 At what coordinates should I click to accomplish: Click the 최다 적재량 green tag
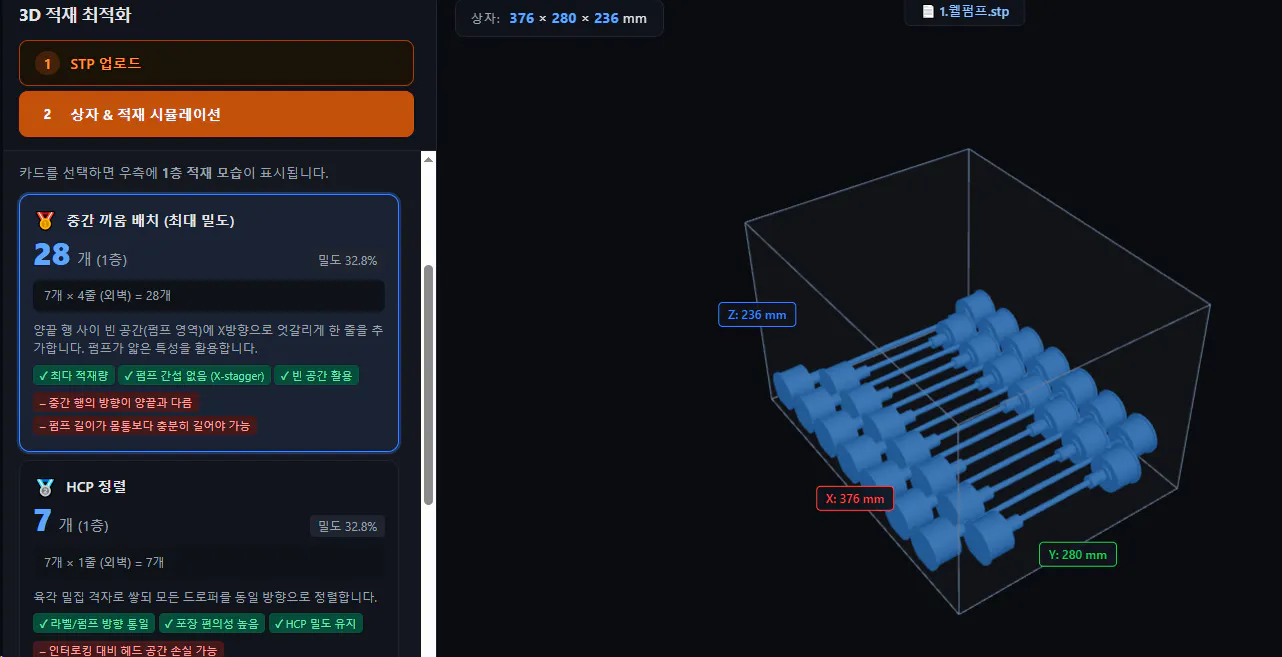(73, 375)
